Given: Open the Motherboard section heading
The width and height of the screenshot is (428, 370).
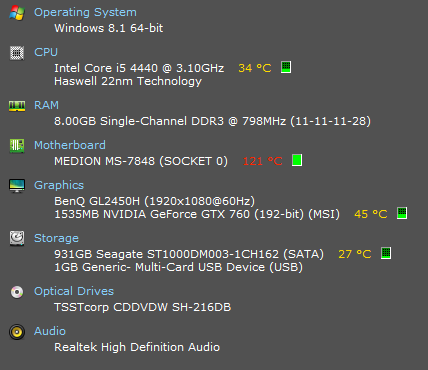Looking at the screenshot, I should click(x=70, y=145).
